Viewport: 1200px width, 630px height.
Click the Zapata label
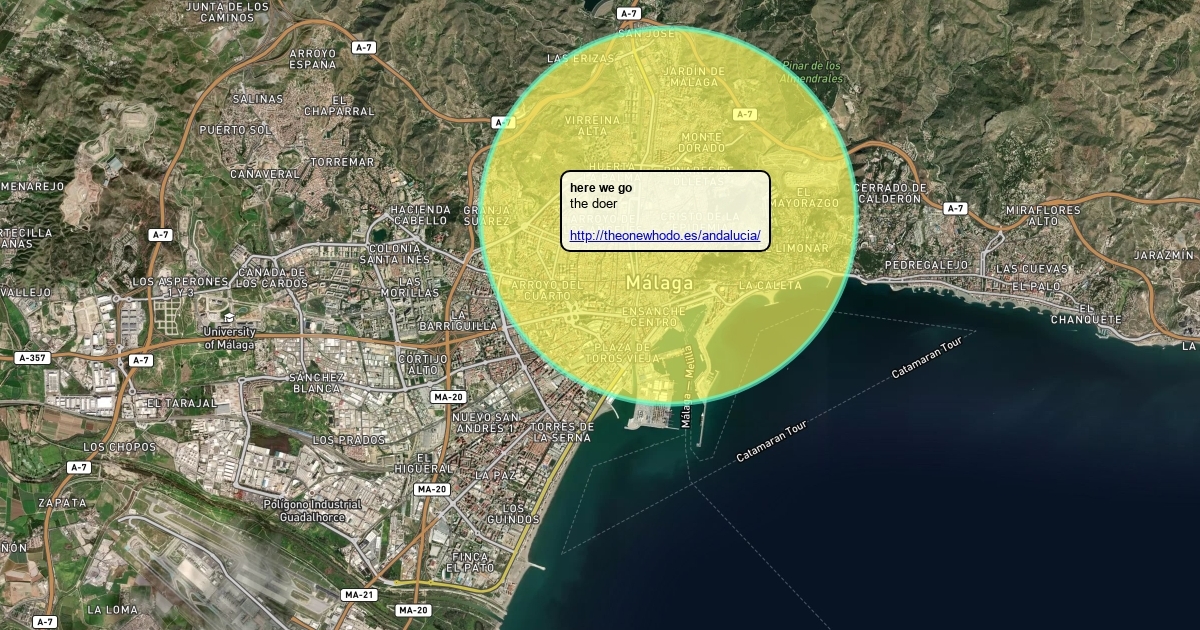coord(62,502)
